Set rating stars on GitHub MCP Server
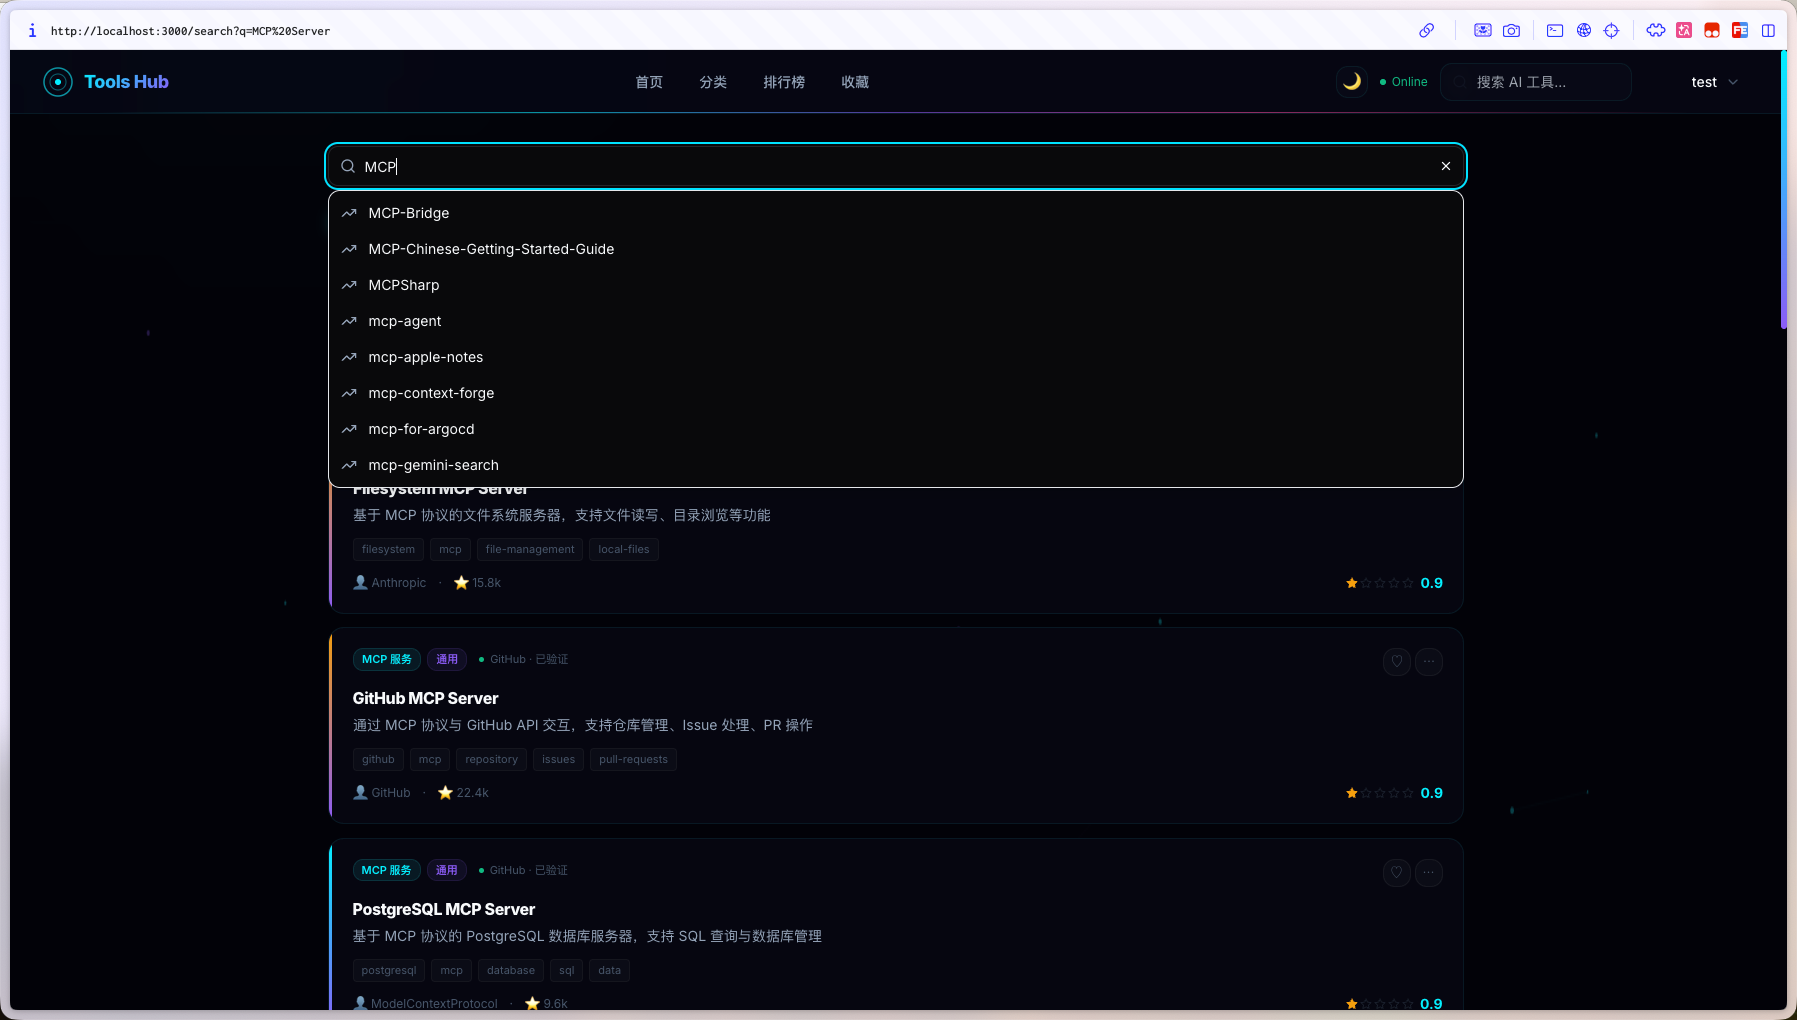This screenshot has height=1020, width=1797. (x=1380, y=793)
